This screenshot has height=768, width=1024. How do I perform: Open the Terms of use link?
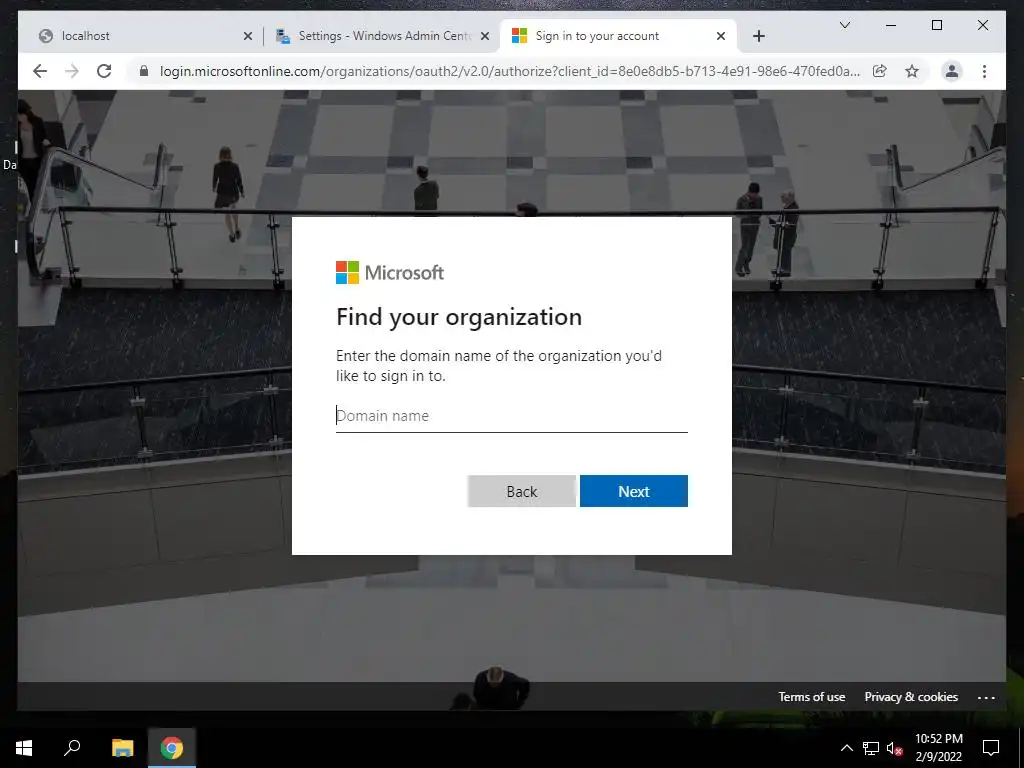pos(811,697)
